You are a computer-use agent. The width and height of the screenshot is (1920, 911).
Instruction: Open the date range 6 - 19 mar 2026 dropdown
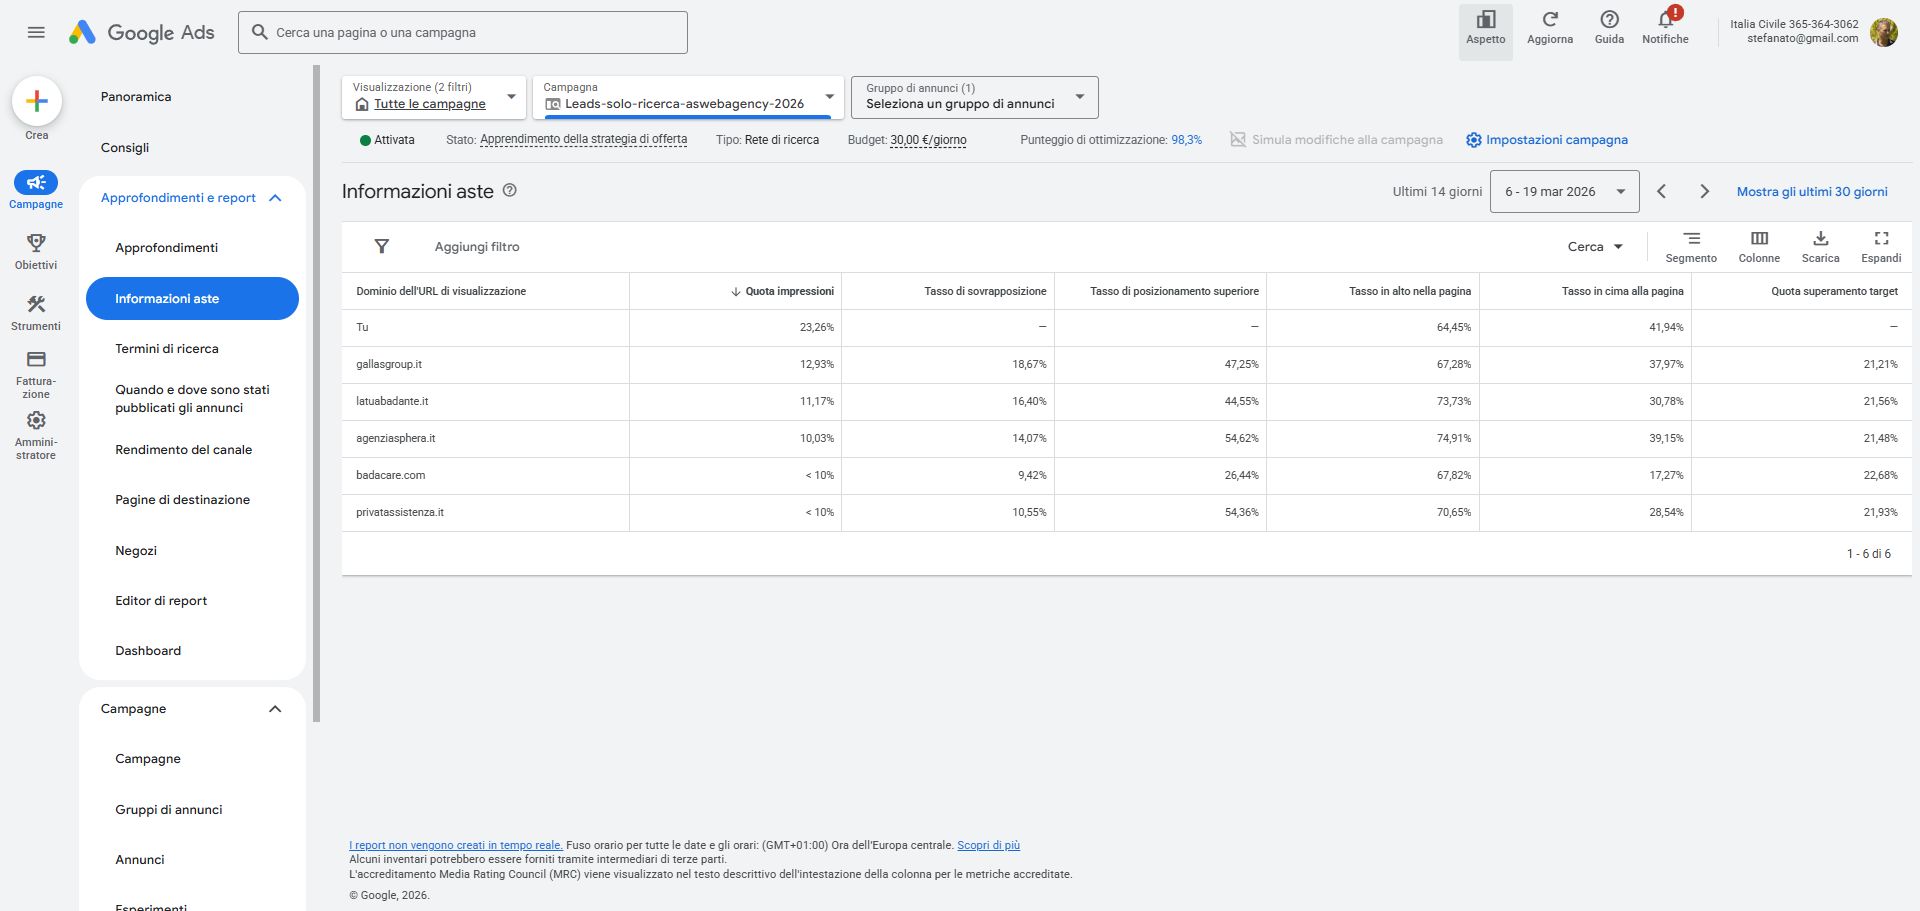[1564, 192]
